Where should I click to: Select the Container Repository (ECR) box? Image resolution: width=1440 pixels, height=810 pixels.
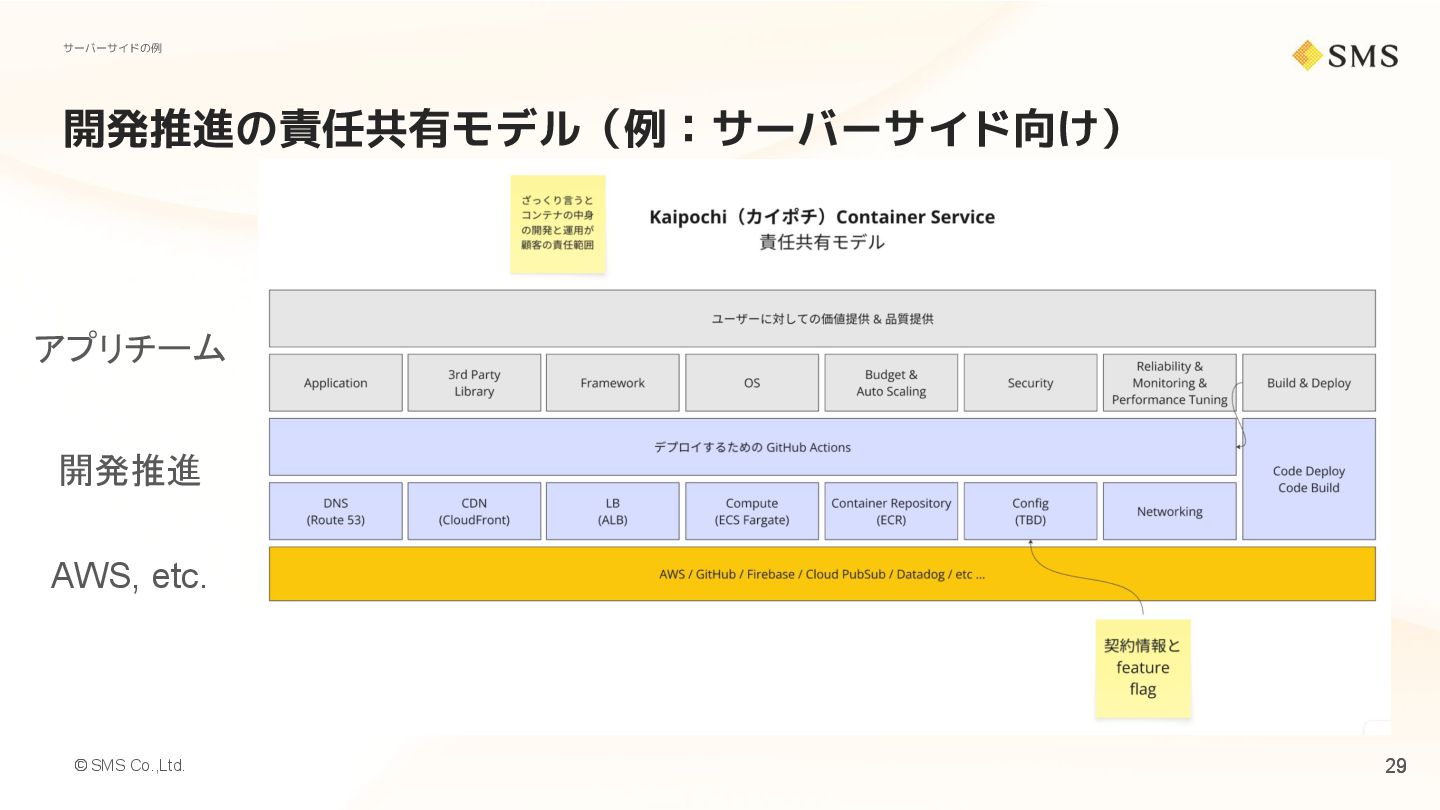tap(891, 511)
